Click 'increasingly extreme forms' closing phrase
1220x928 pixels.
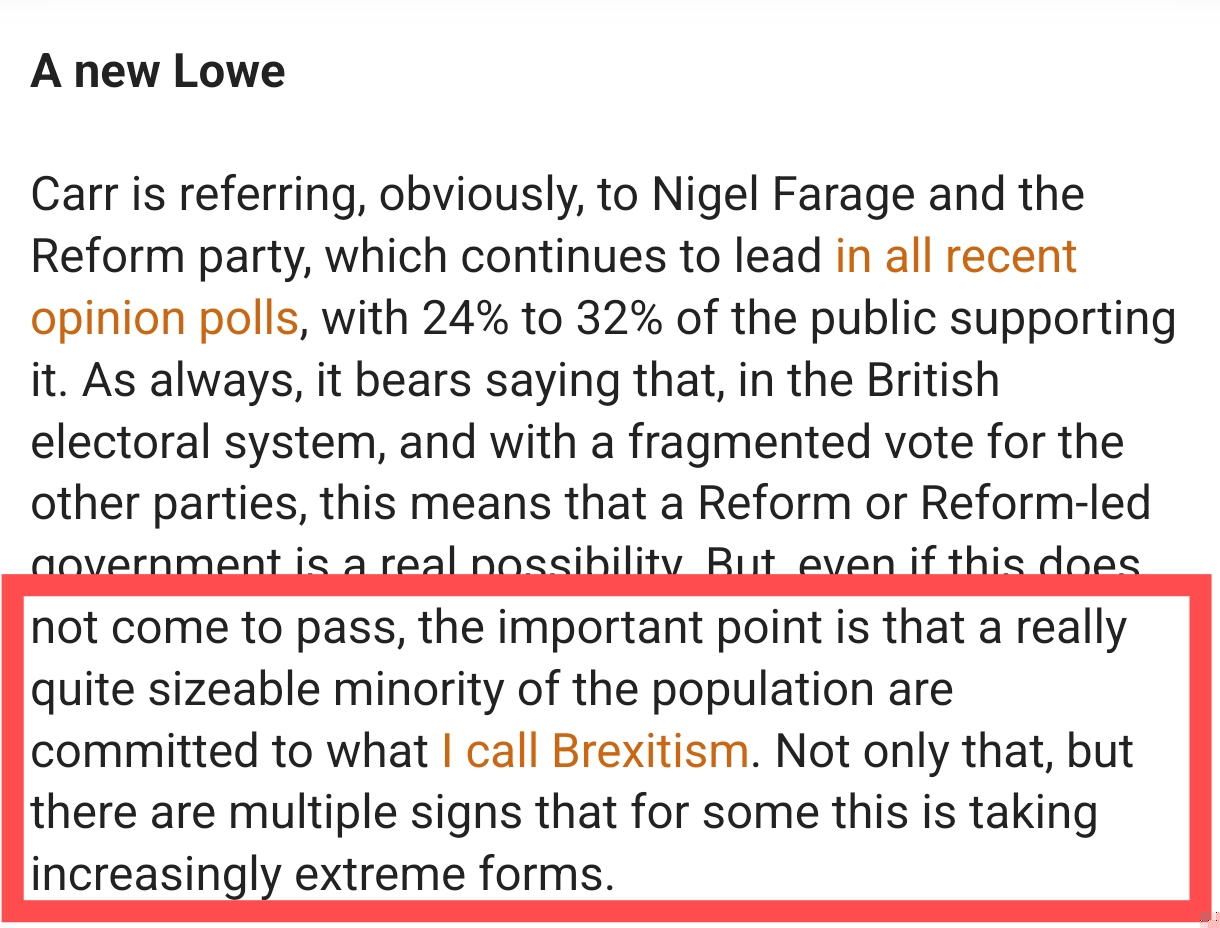320,875
